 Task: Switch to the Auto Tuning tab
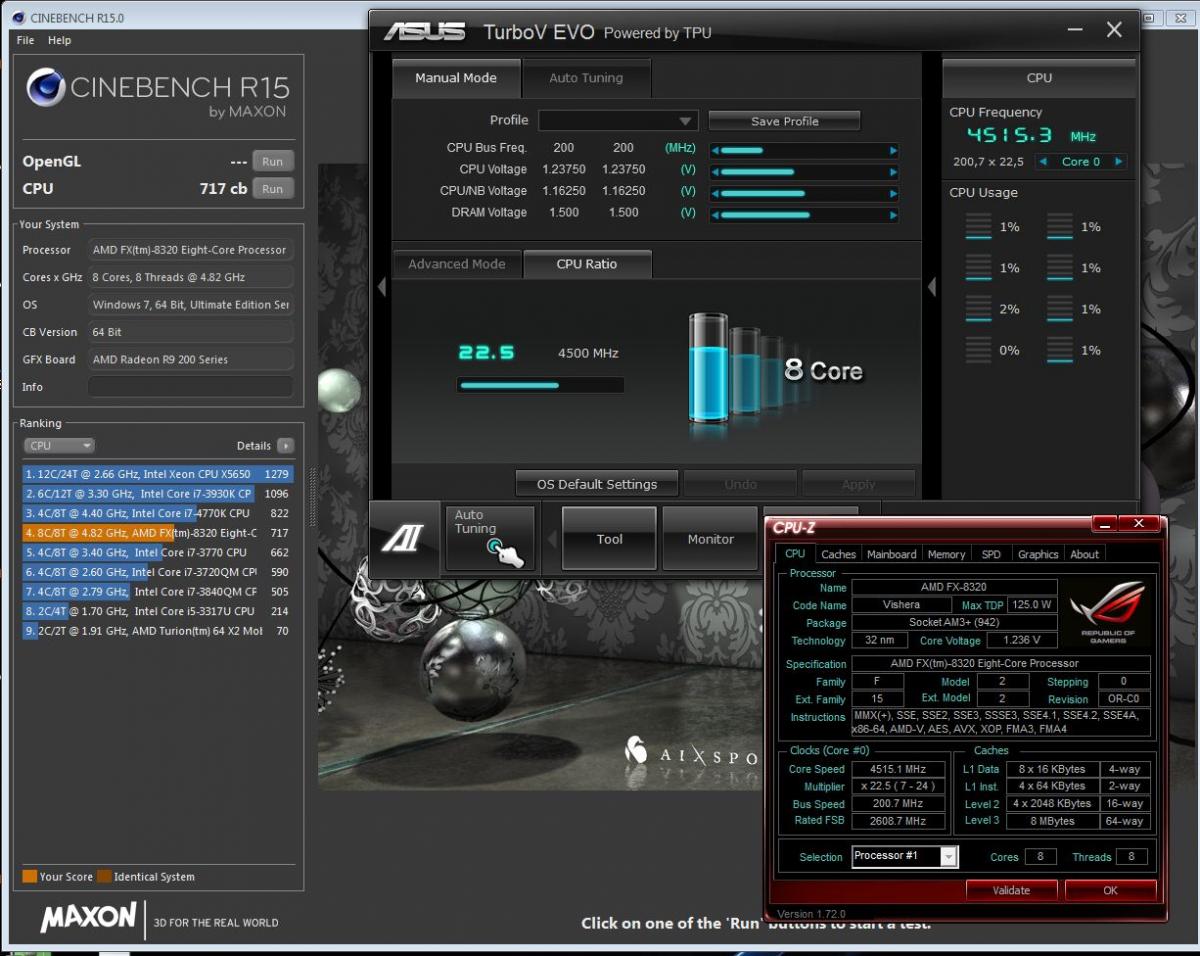pyautogui.click(x=586, y=78)
